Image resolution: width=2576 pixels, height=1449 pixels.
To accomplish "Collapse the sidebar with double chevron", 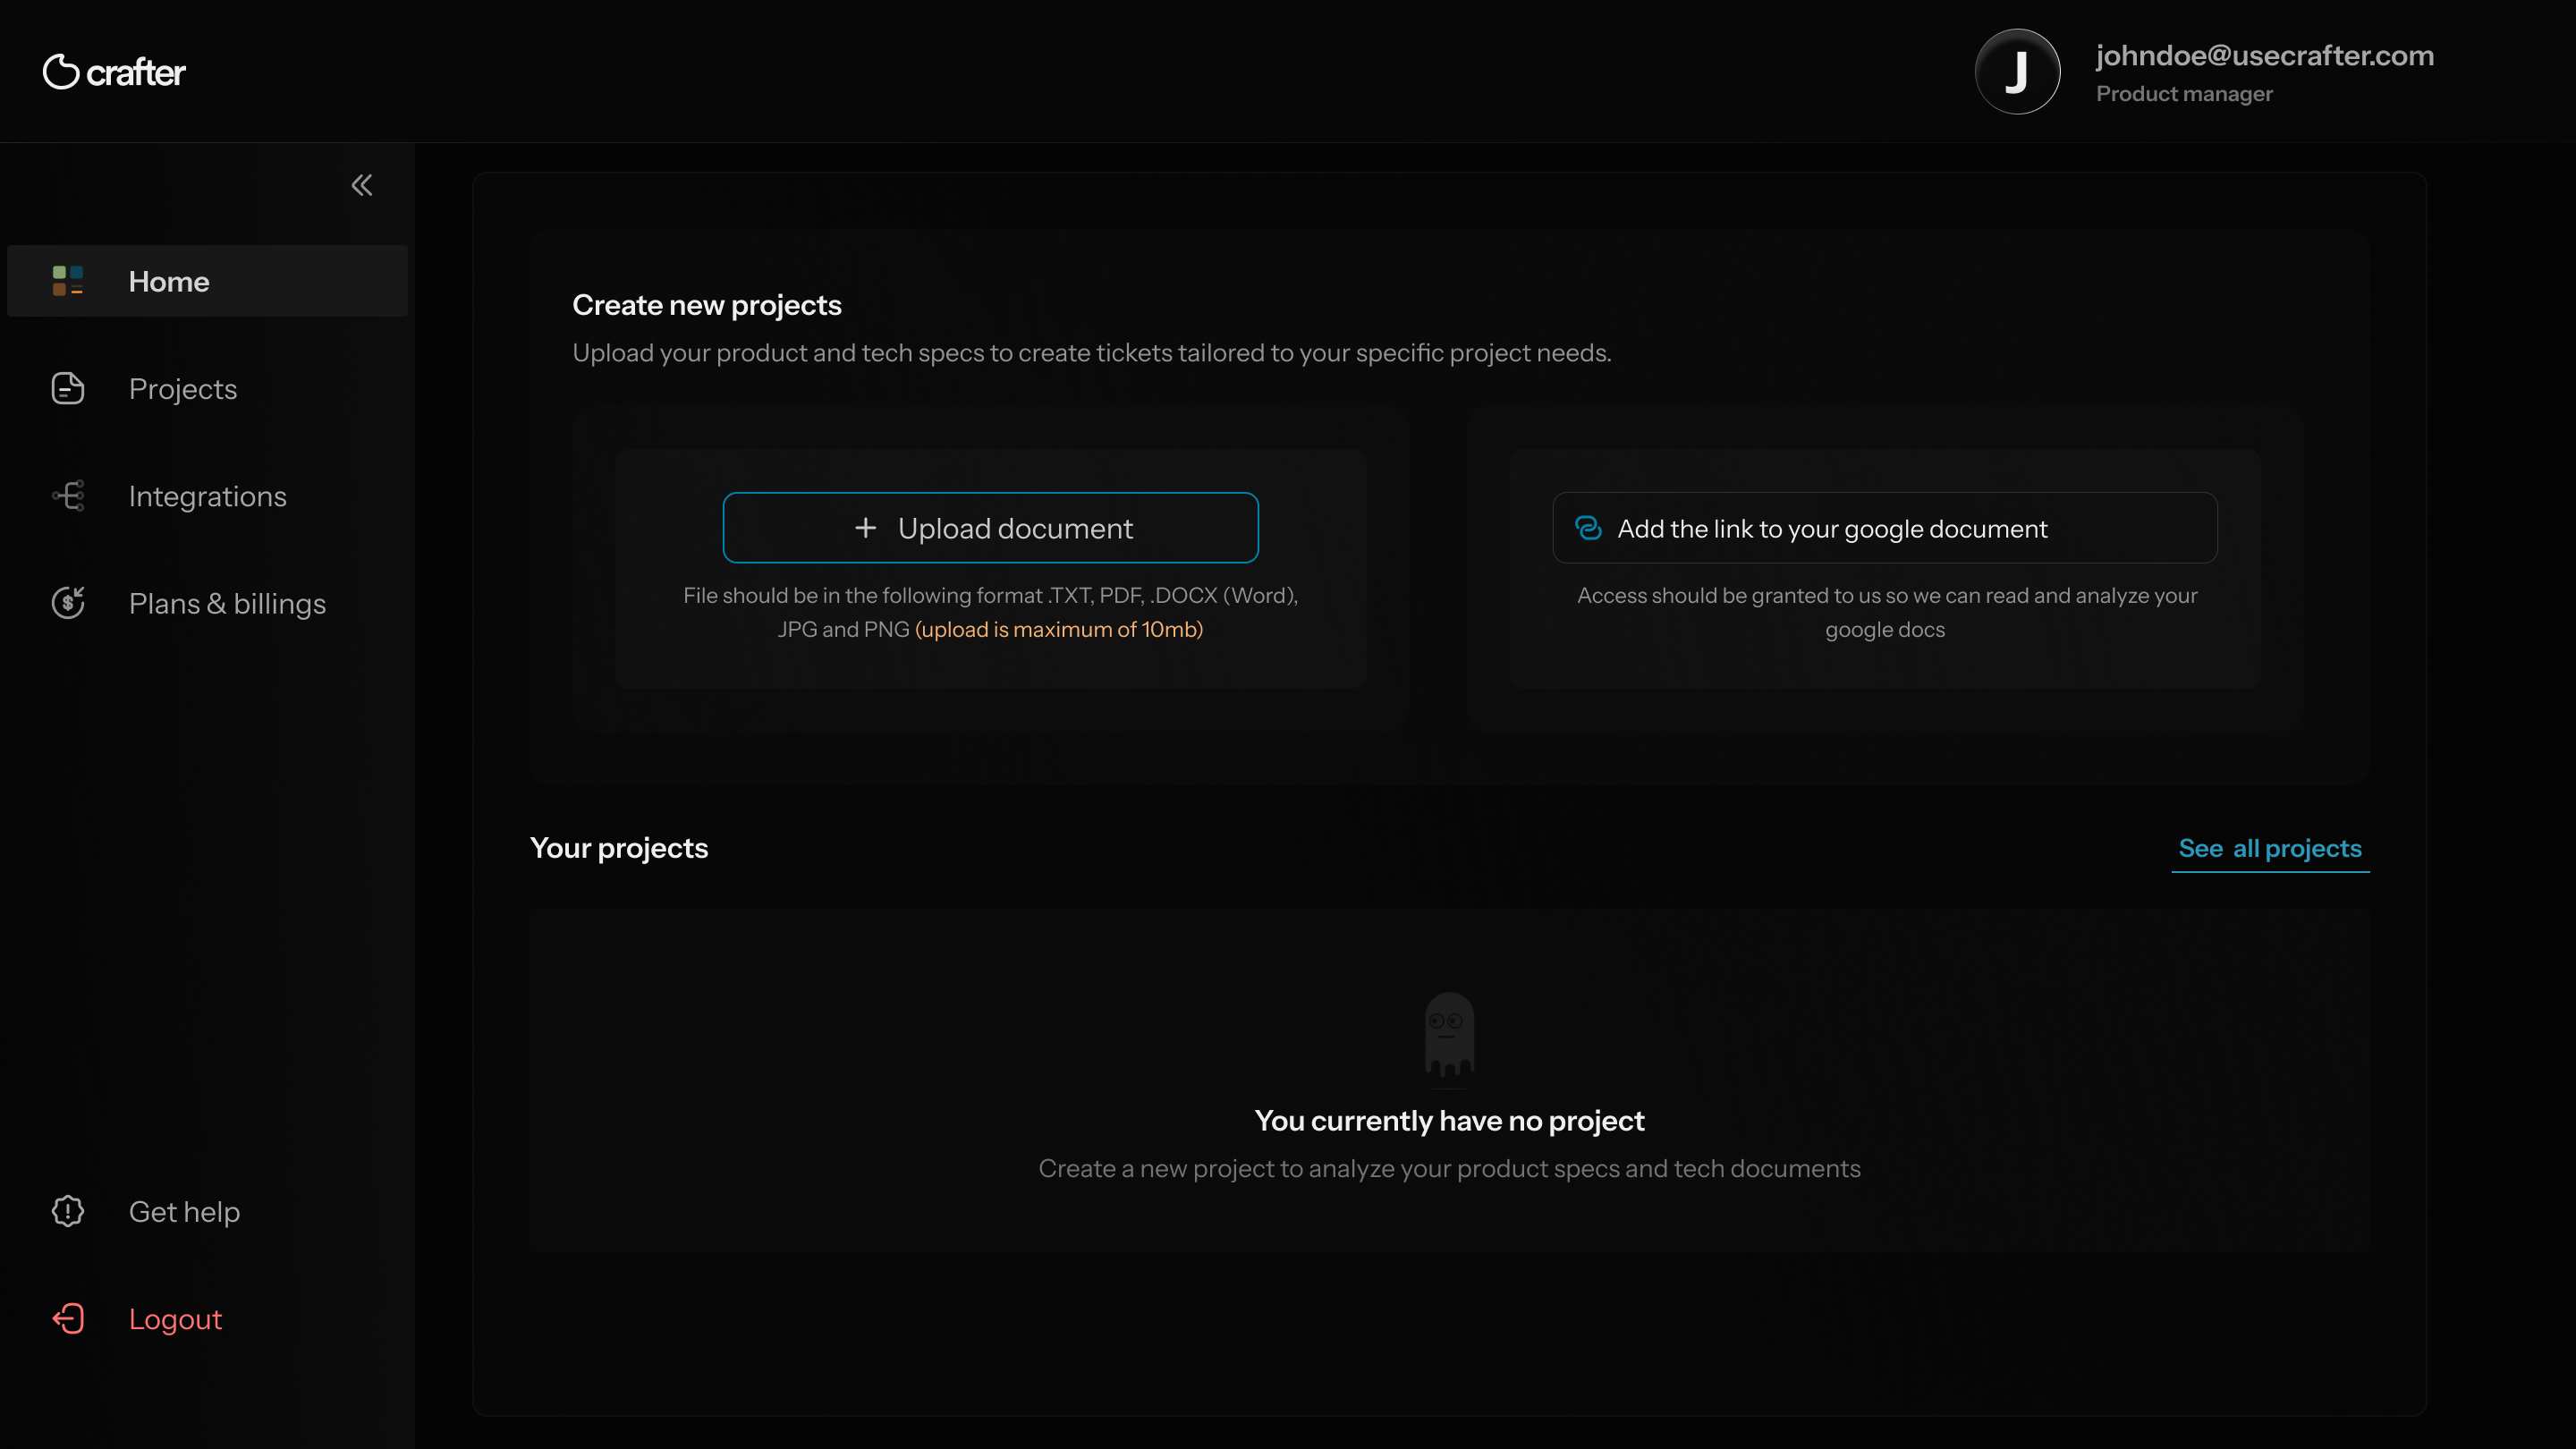I will [x=362, y=185].
